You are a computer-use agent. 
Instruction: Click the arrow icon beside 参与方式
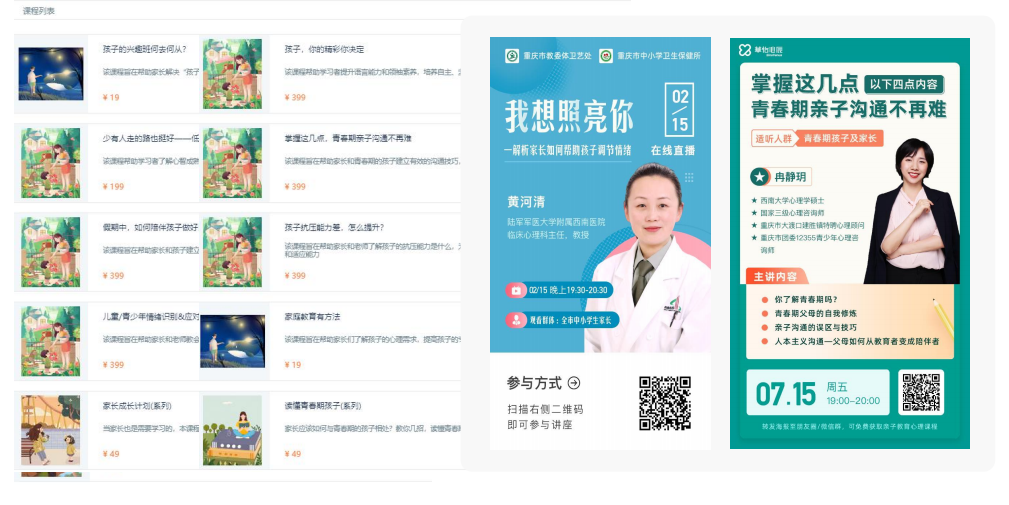click(x=574, y=383)
